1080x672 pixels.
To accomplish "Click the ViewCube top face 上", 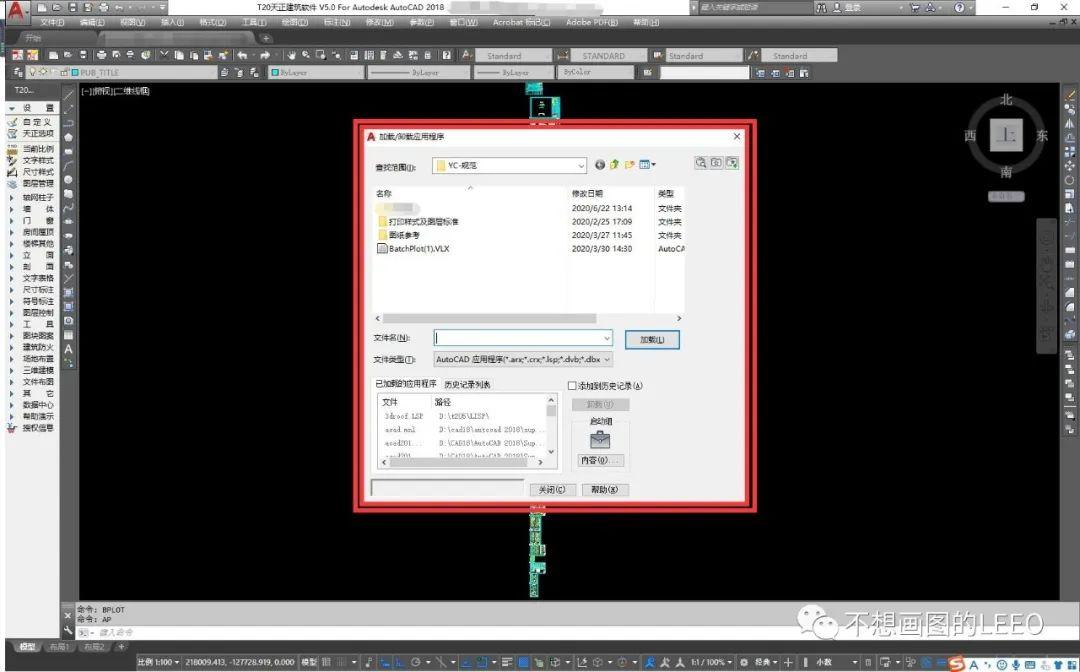I will coord(1006,134).
